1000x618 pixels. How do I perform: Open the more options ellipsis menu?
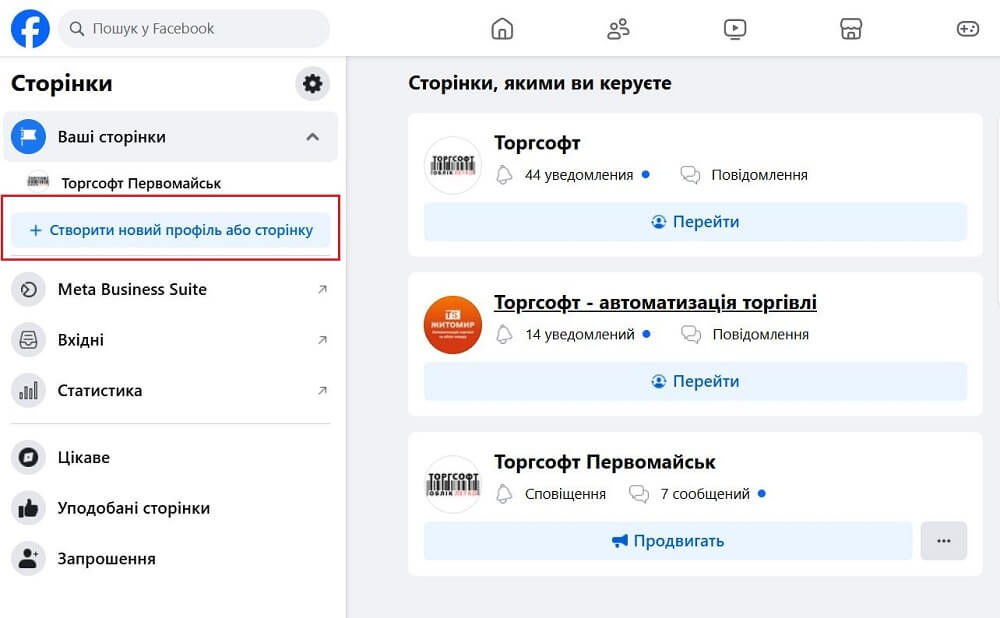pyautogui.click(x=943, y=540)
